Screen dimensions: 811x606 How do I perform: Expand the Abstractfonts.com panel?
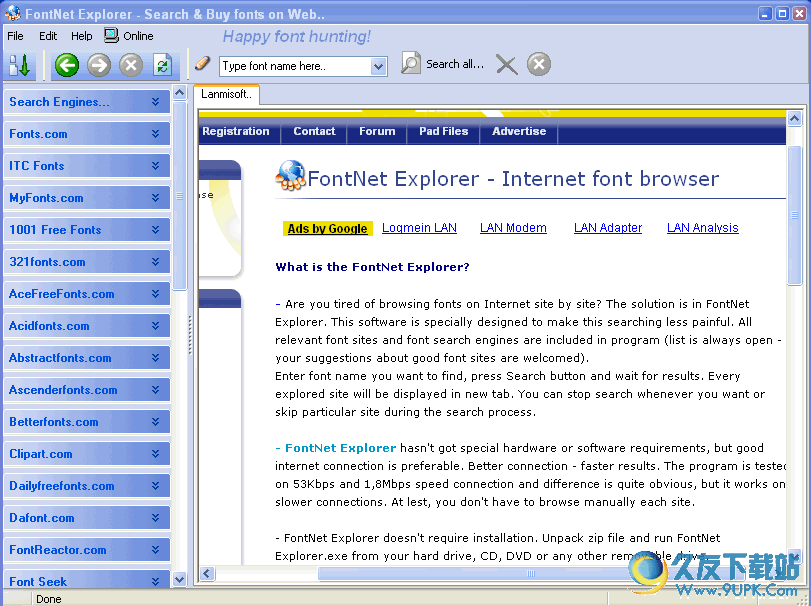pyautogui.click(x=87, y=358)
